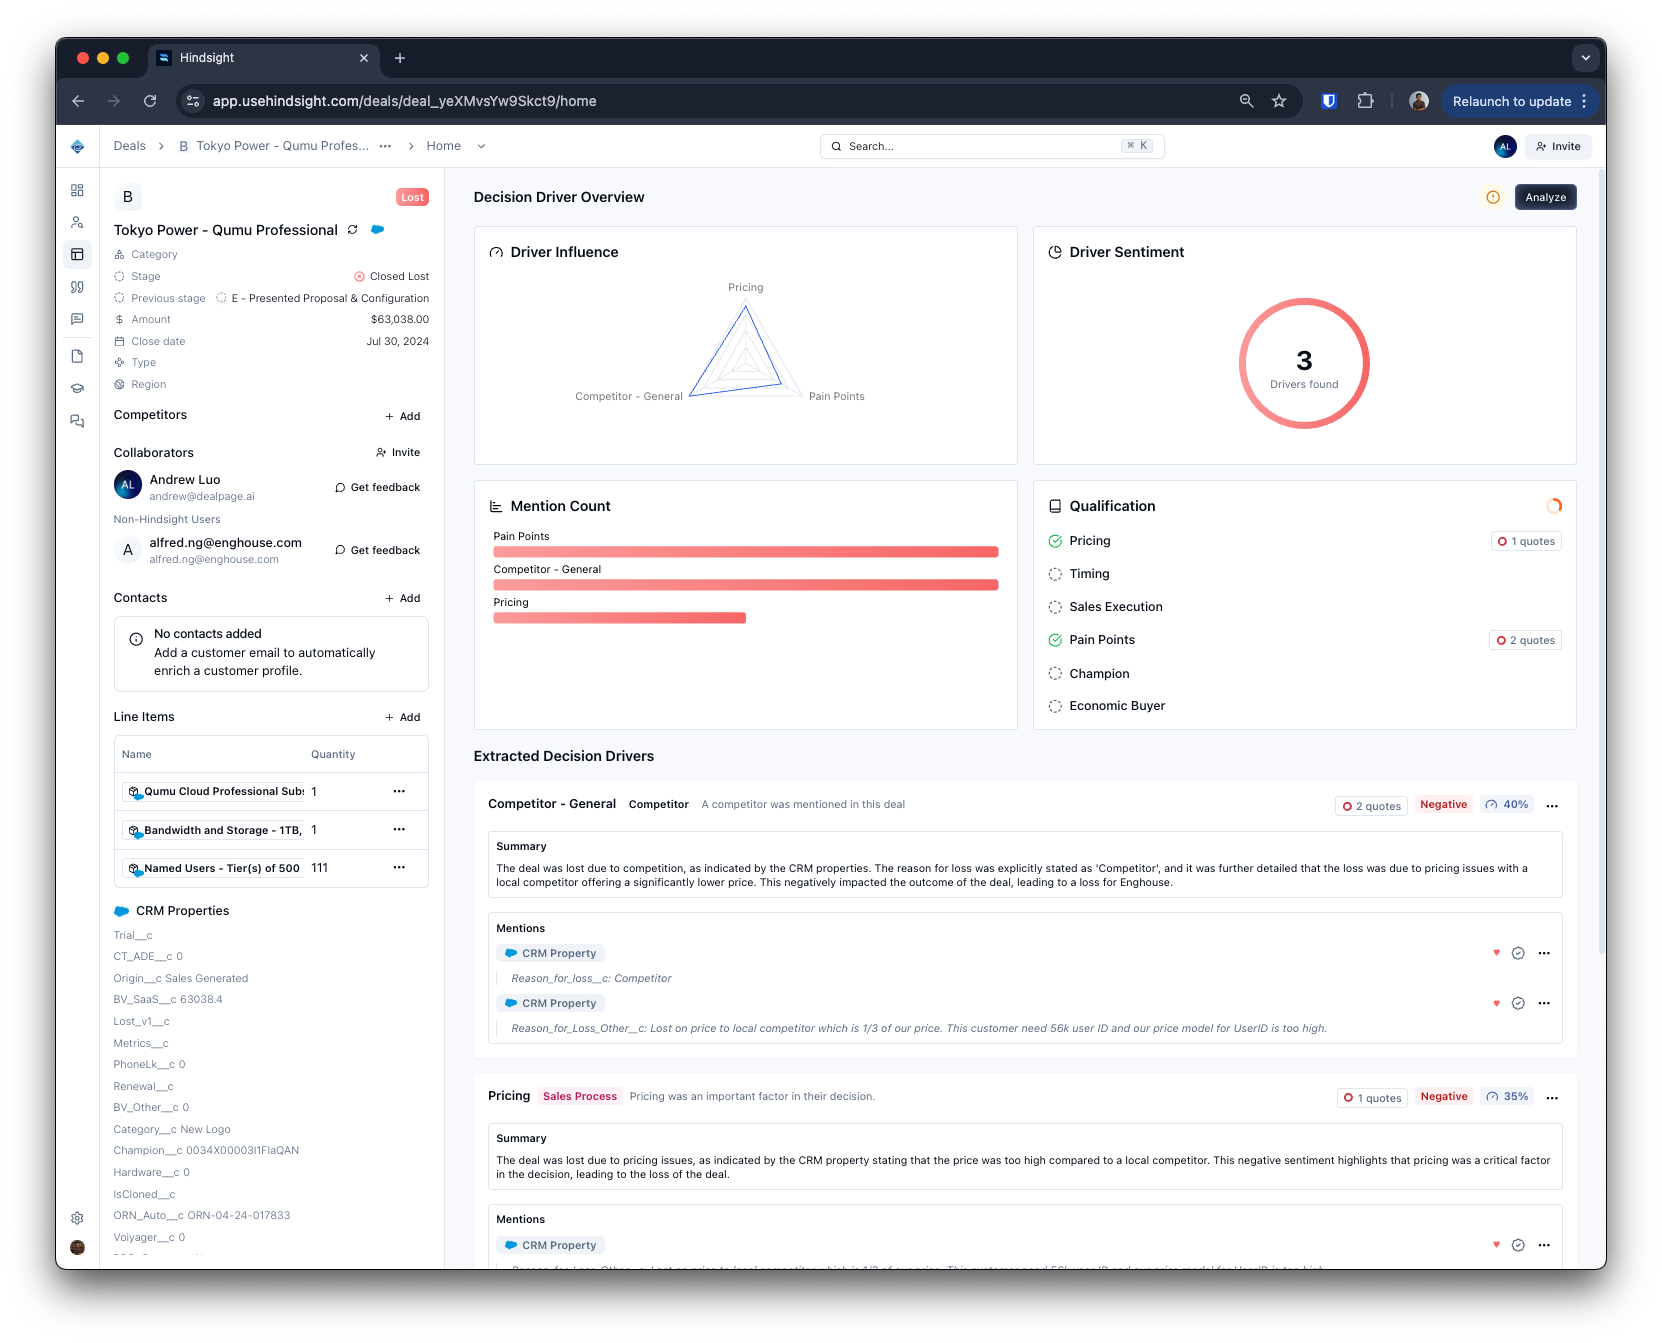Click the user avatar at the sidebar bottom
The height and width of the screenshot is (1343, 1662).
[x=77, y=1247]
